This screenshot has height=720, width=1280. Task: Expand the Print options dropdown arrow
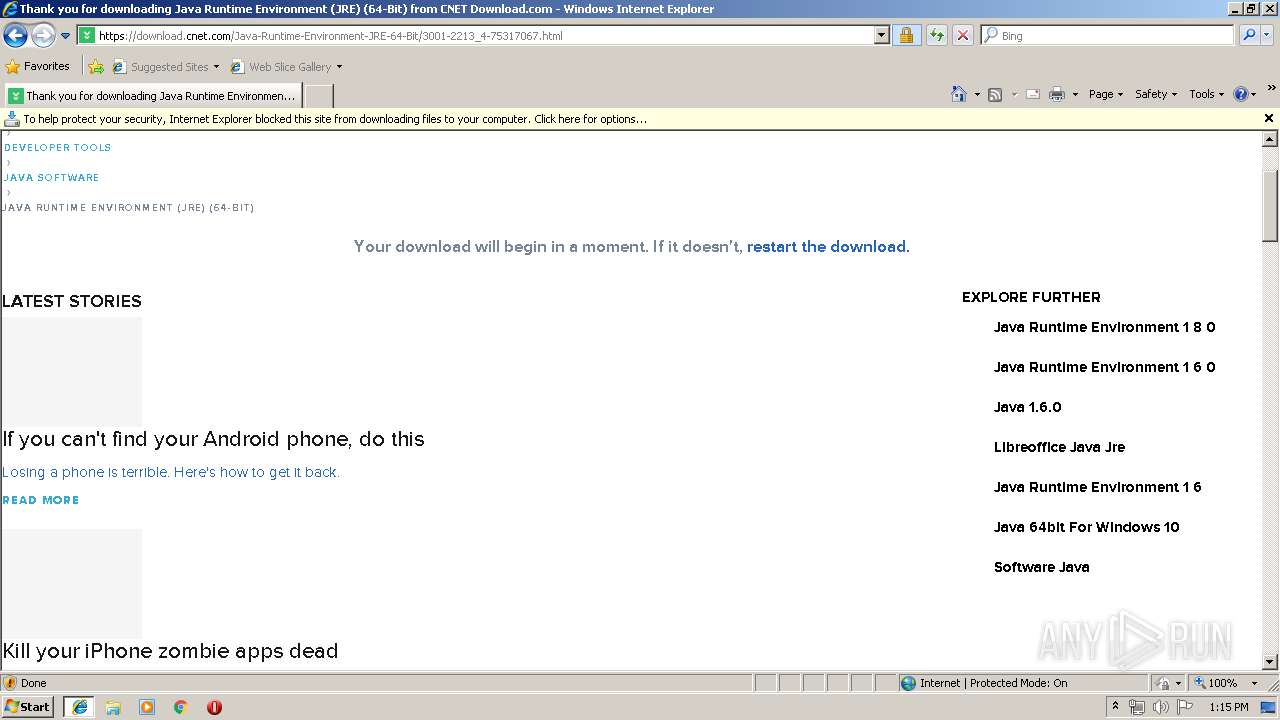[1075, 94]
